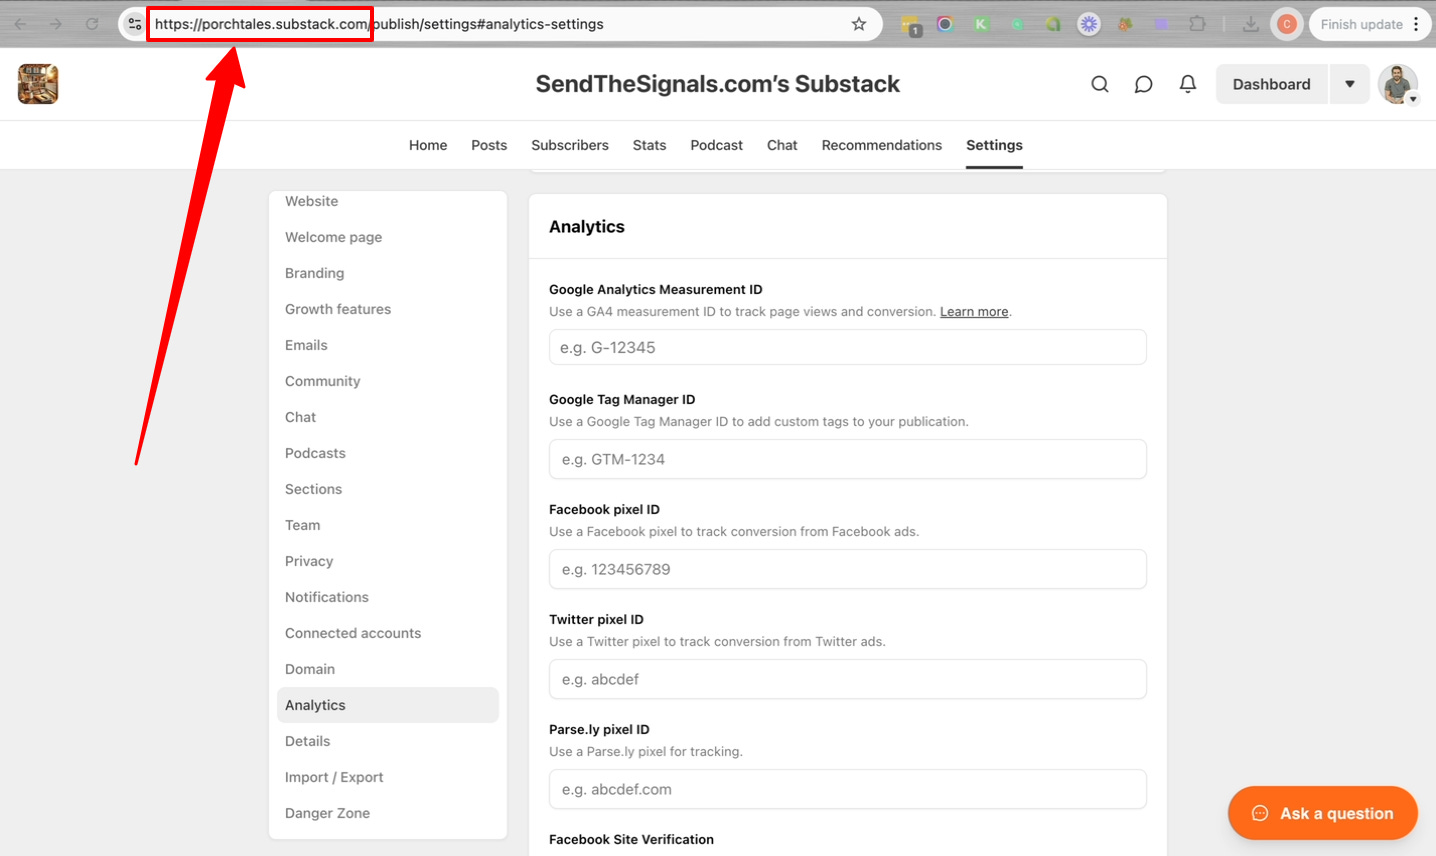
Task: Select Sections in settings sidebar
Action: pos(388,489)
